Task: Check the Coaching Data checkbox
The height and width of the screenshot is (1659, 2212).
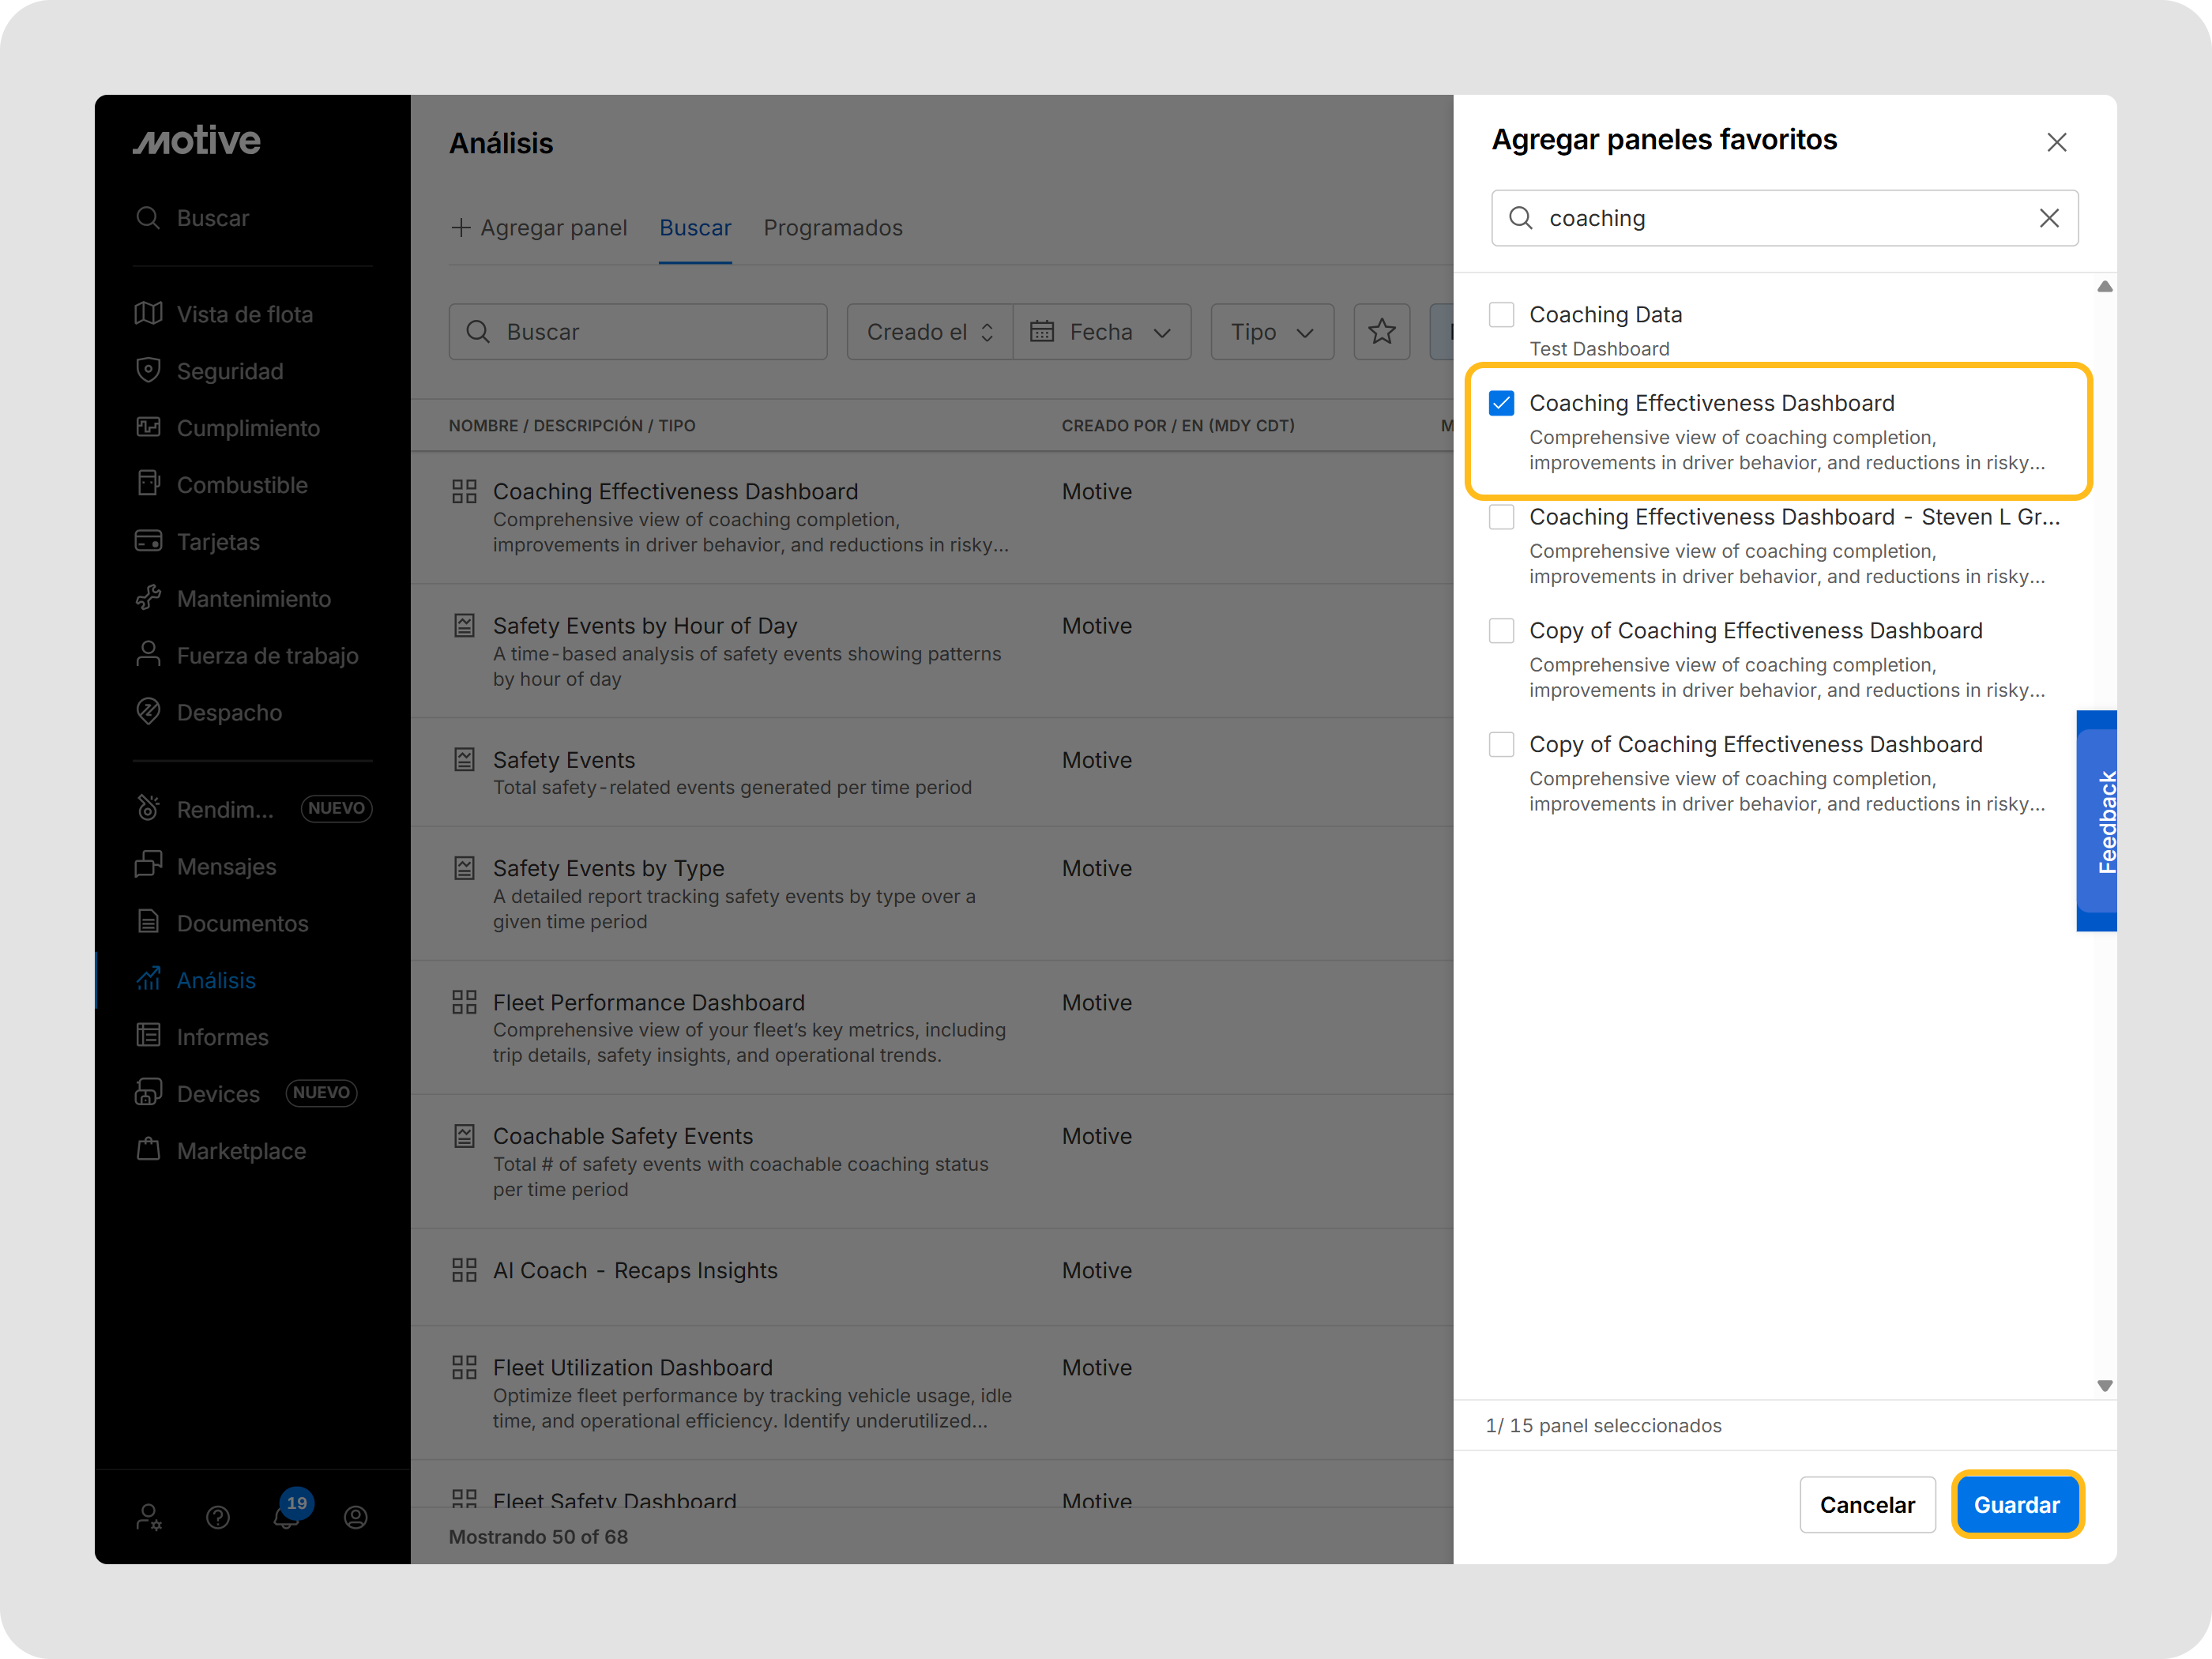Action: point(1501,314)
